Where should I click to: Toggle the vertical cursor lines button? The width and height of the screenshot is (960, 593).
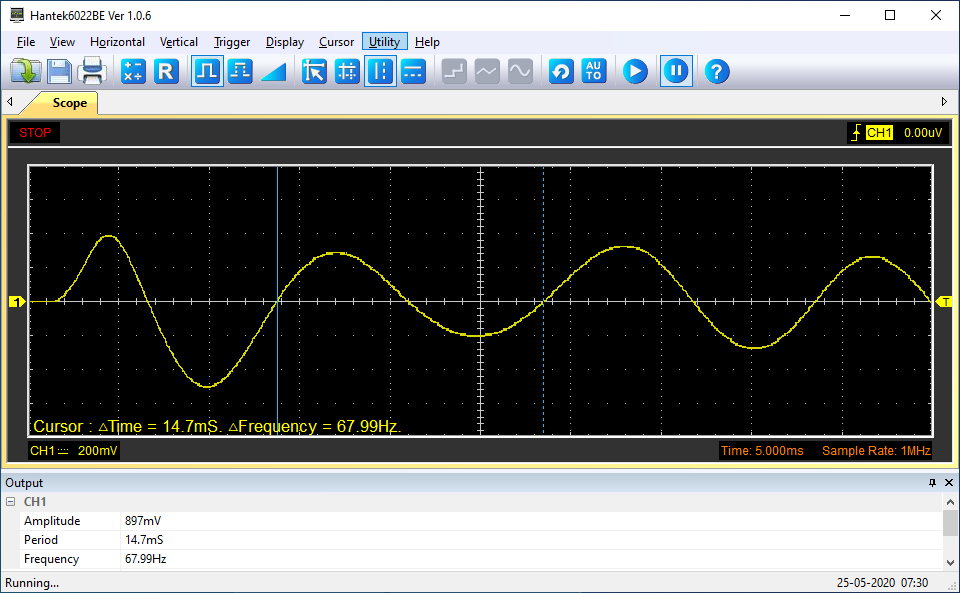380,71
